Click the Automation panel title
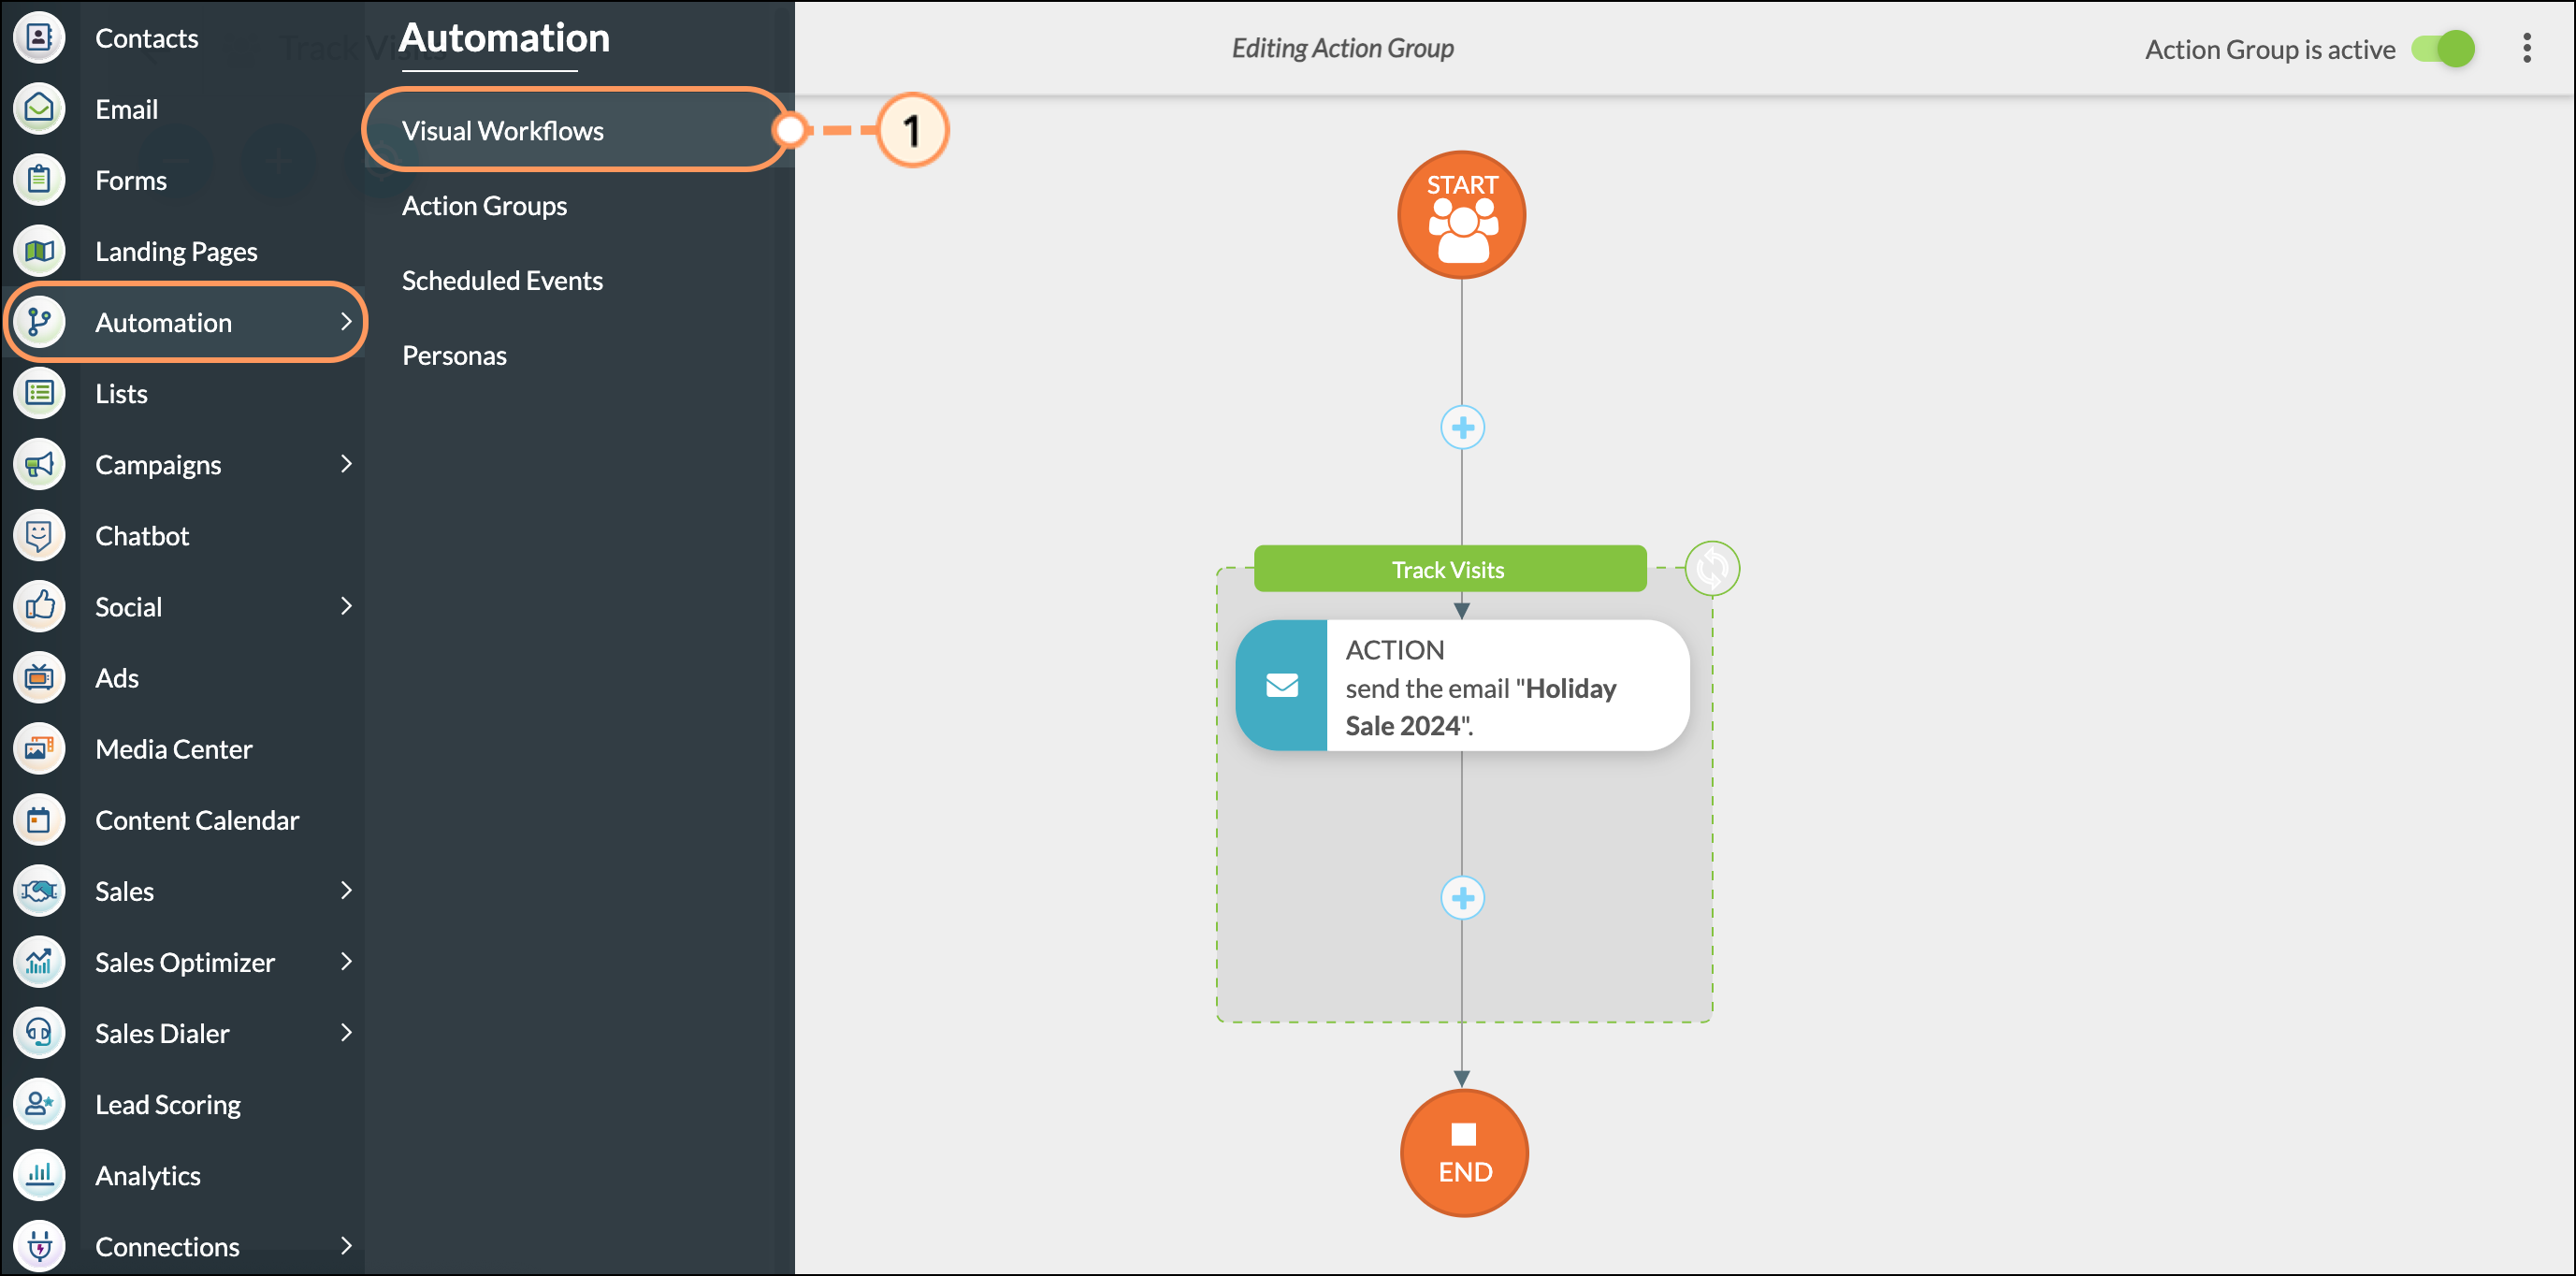The width and height of the screenshot is (2576, 1276). 504,38
